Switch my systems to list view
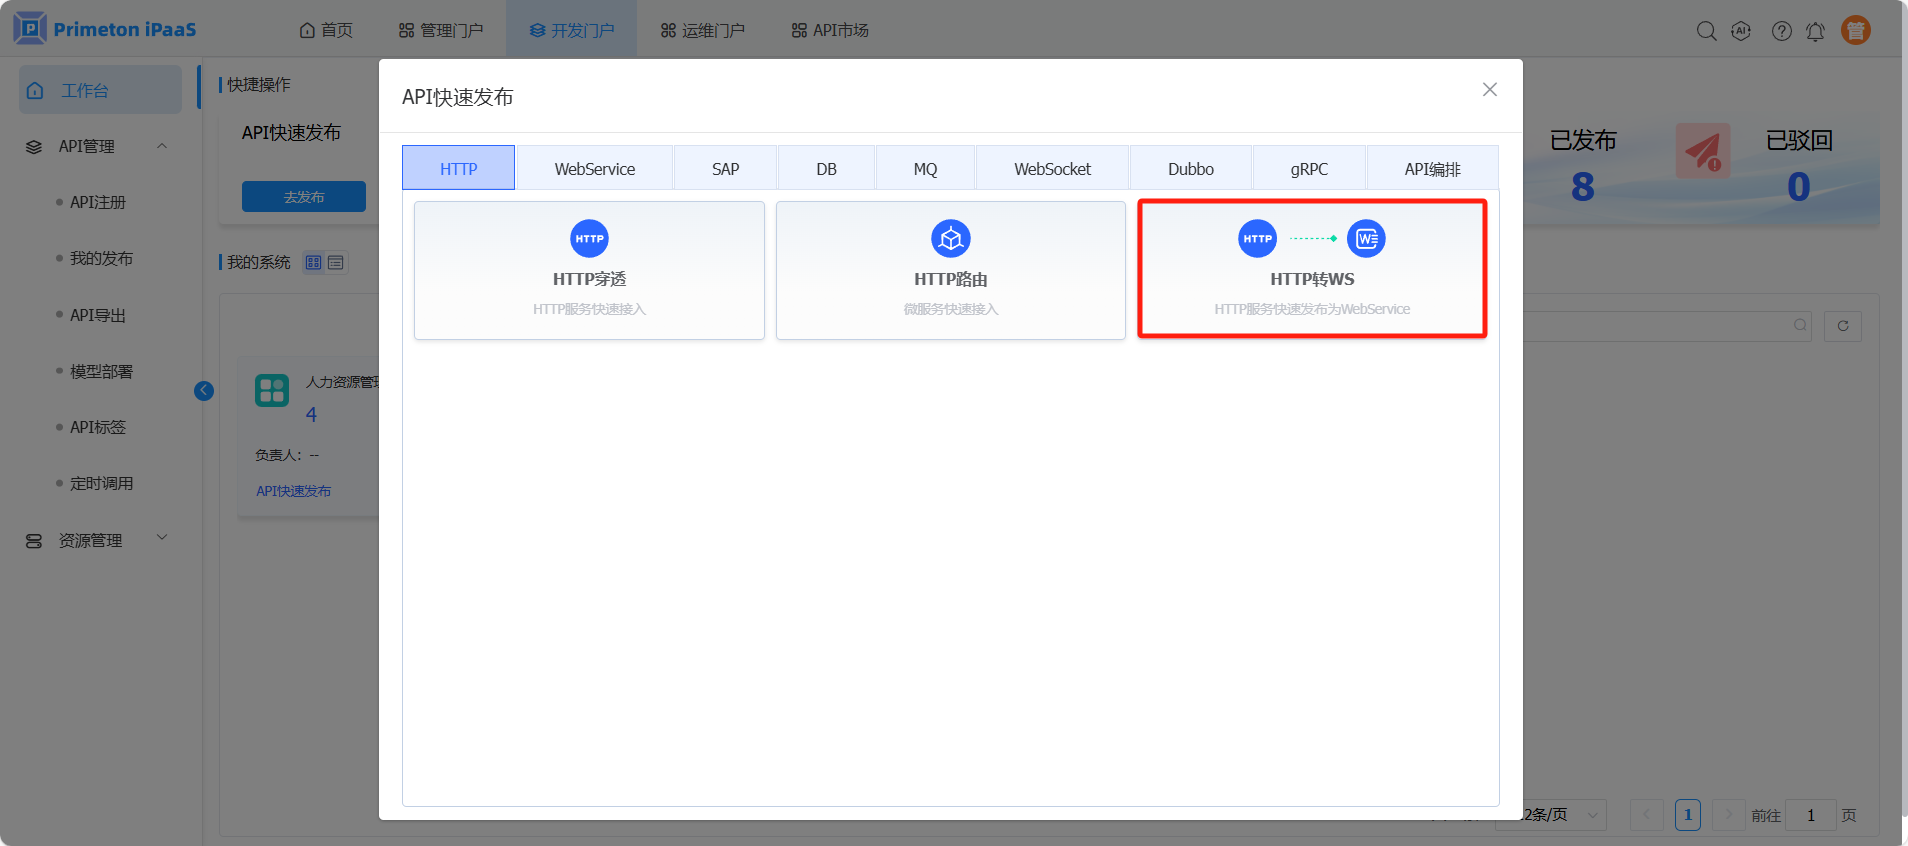This screenshot has height=846, width=1908. (336, 263)
